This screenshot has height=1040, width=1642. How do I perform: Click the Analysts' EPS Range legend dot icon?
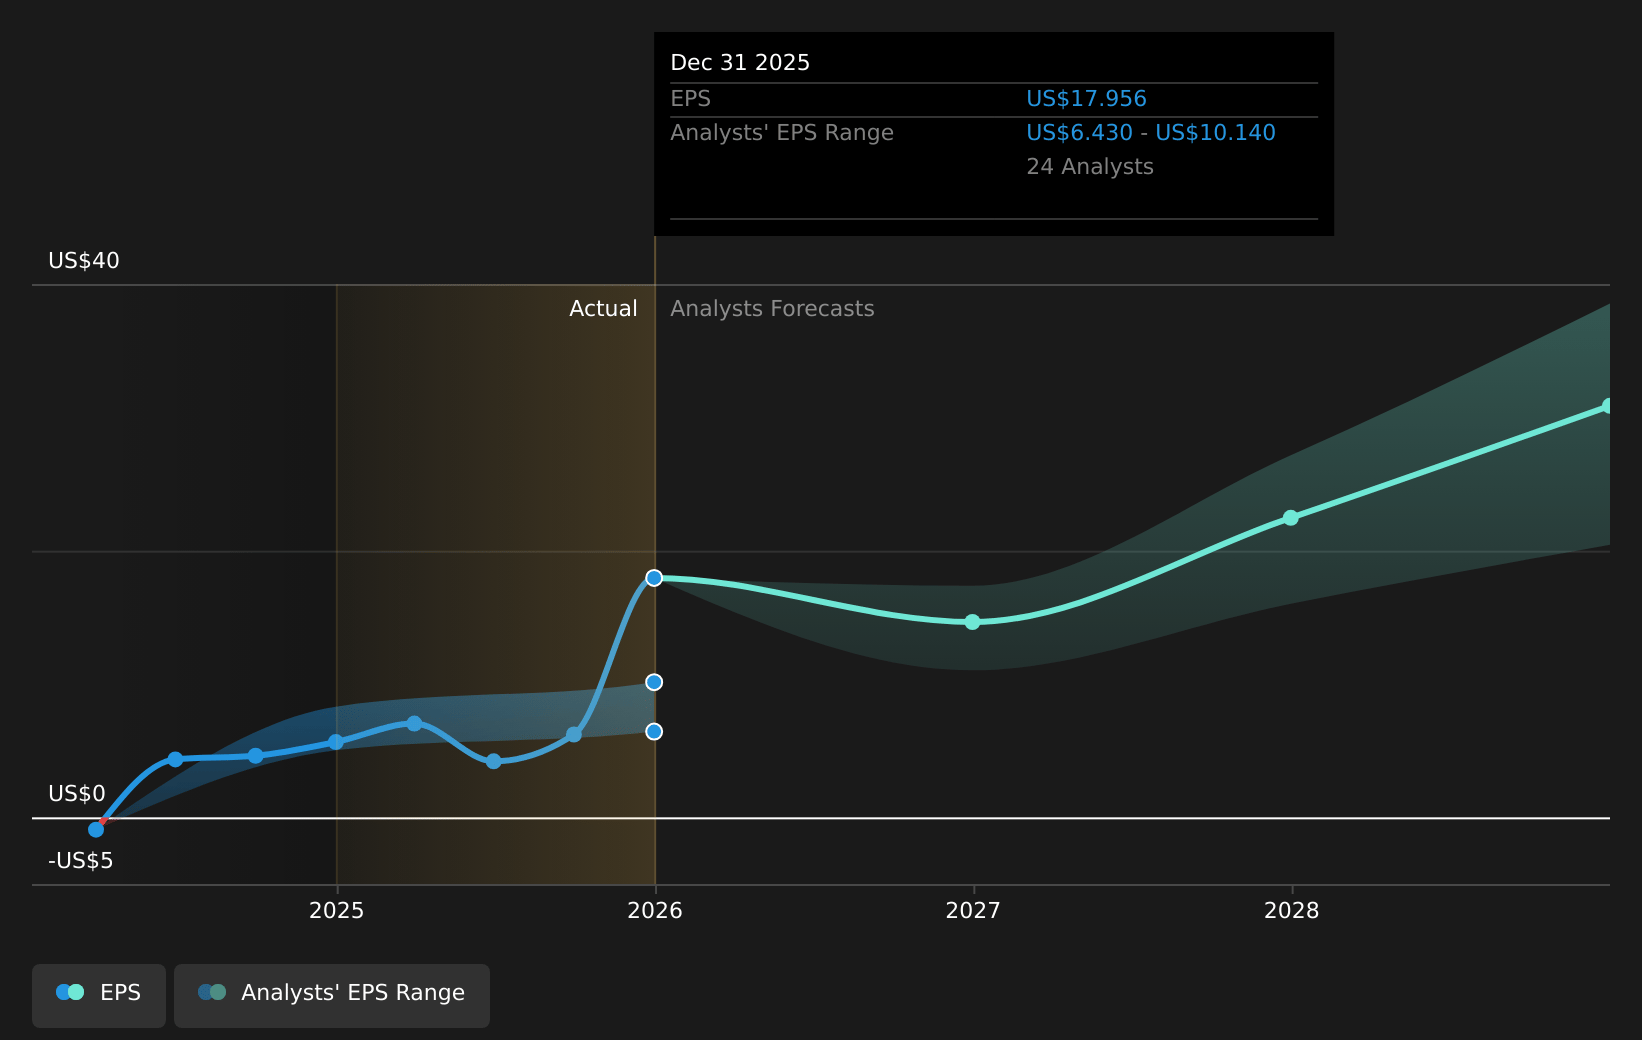(212, 993)
